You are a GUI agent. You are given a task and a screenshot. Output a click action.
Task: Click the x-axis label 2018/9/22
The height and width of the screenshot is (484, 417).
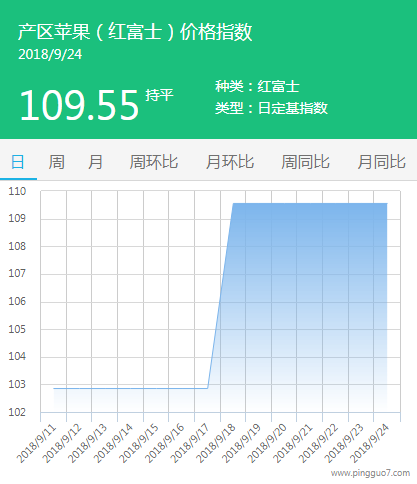(318, 443)
